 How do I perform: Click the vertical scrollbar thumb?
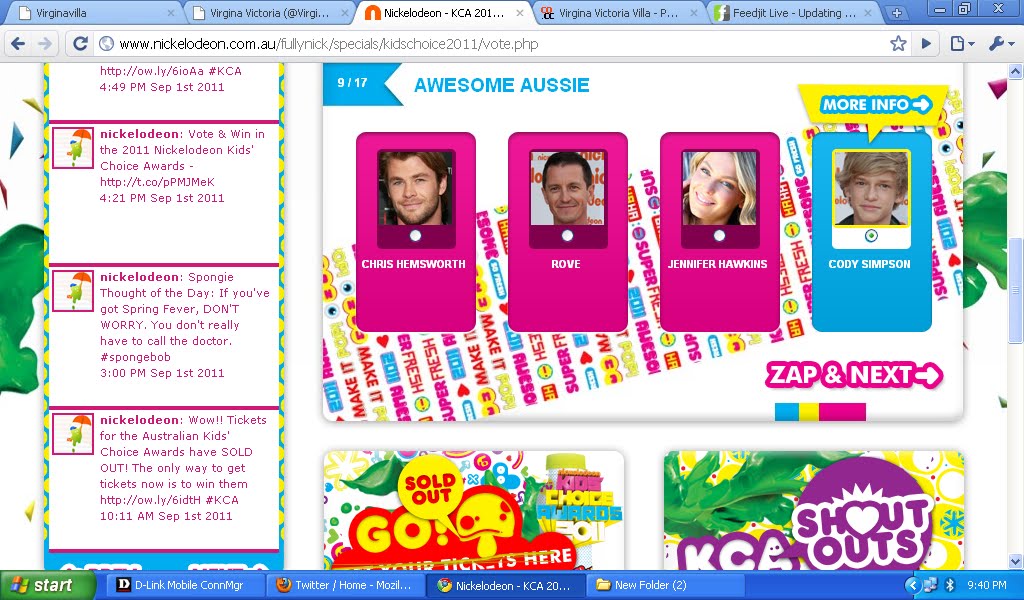click(1016, 291)
